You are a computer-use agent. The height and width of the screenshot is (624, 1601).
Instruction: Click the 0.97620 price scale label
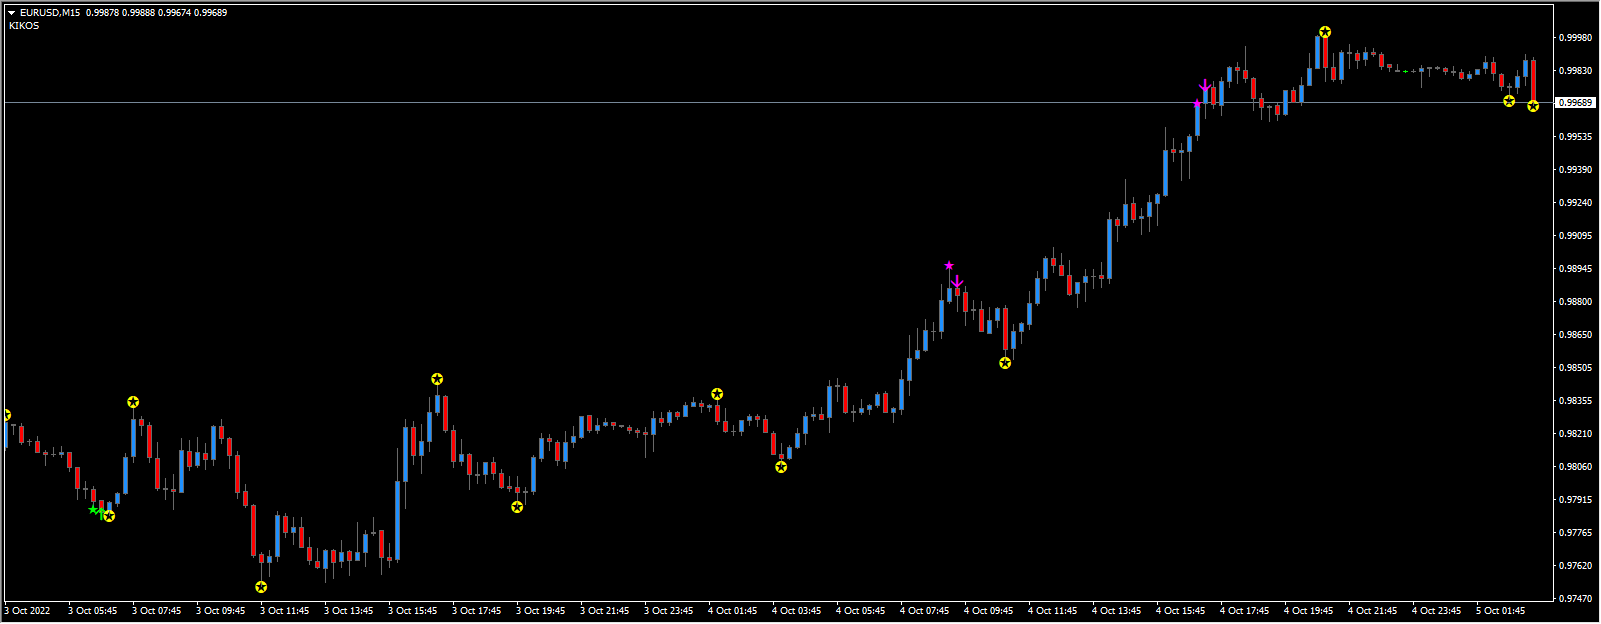(1575, 566)
